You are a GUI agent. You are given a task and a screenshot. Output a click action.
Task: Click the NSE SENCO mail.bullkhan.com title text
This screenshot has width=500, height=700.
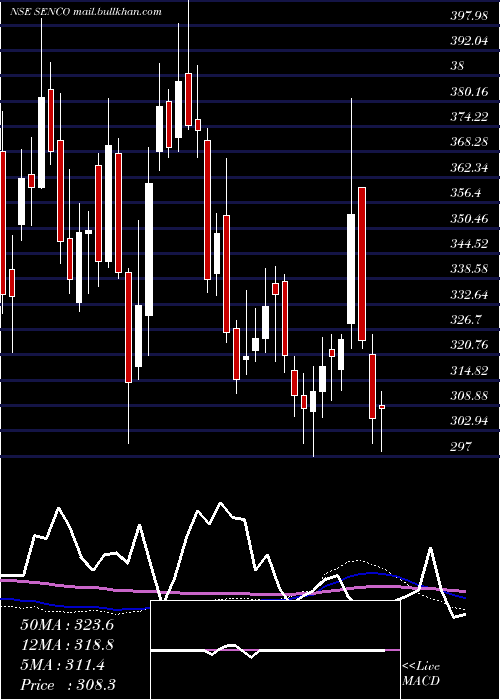86,12
